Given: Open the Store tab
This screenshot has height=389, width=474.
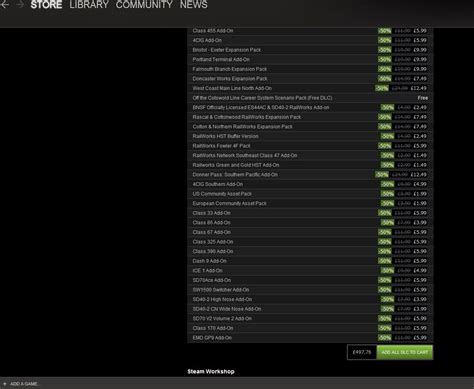Looking at the screenshot, I should (46, 5).
